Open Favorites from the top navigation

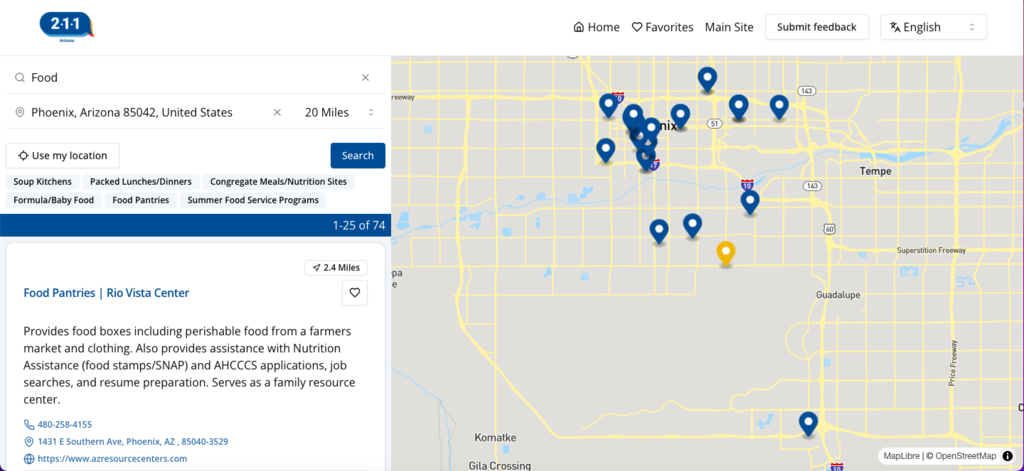[x=662, y=27]
